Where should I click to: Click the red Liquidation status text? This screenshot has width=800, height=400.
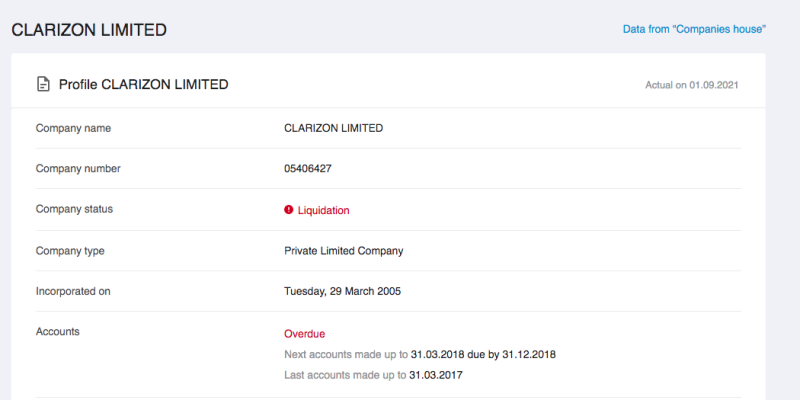pyautogui.click(x=323, y=210)
